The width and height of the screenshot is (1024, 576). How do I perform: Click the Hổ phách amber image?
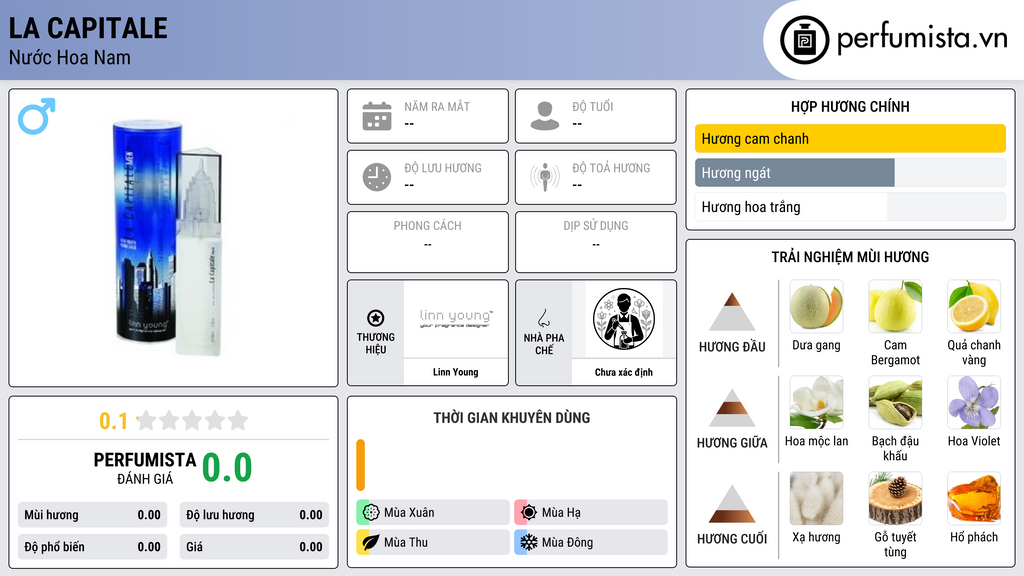[974, 498]
